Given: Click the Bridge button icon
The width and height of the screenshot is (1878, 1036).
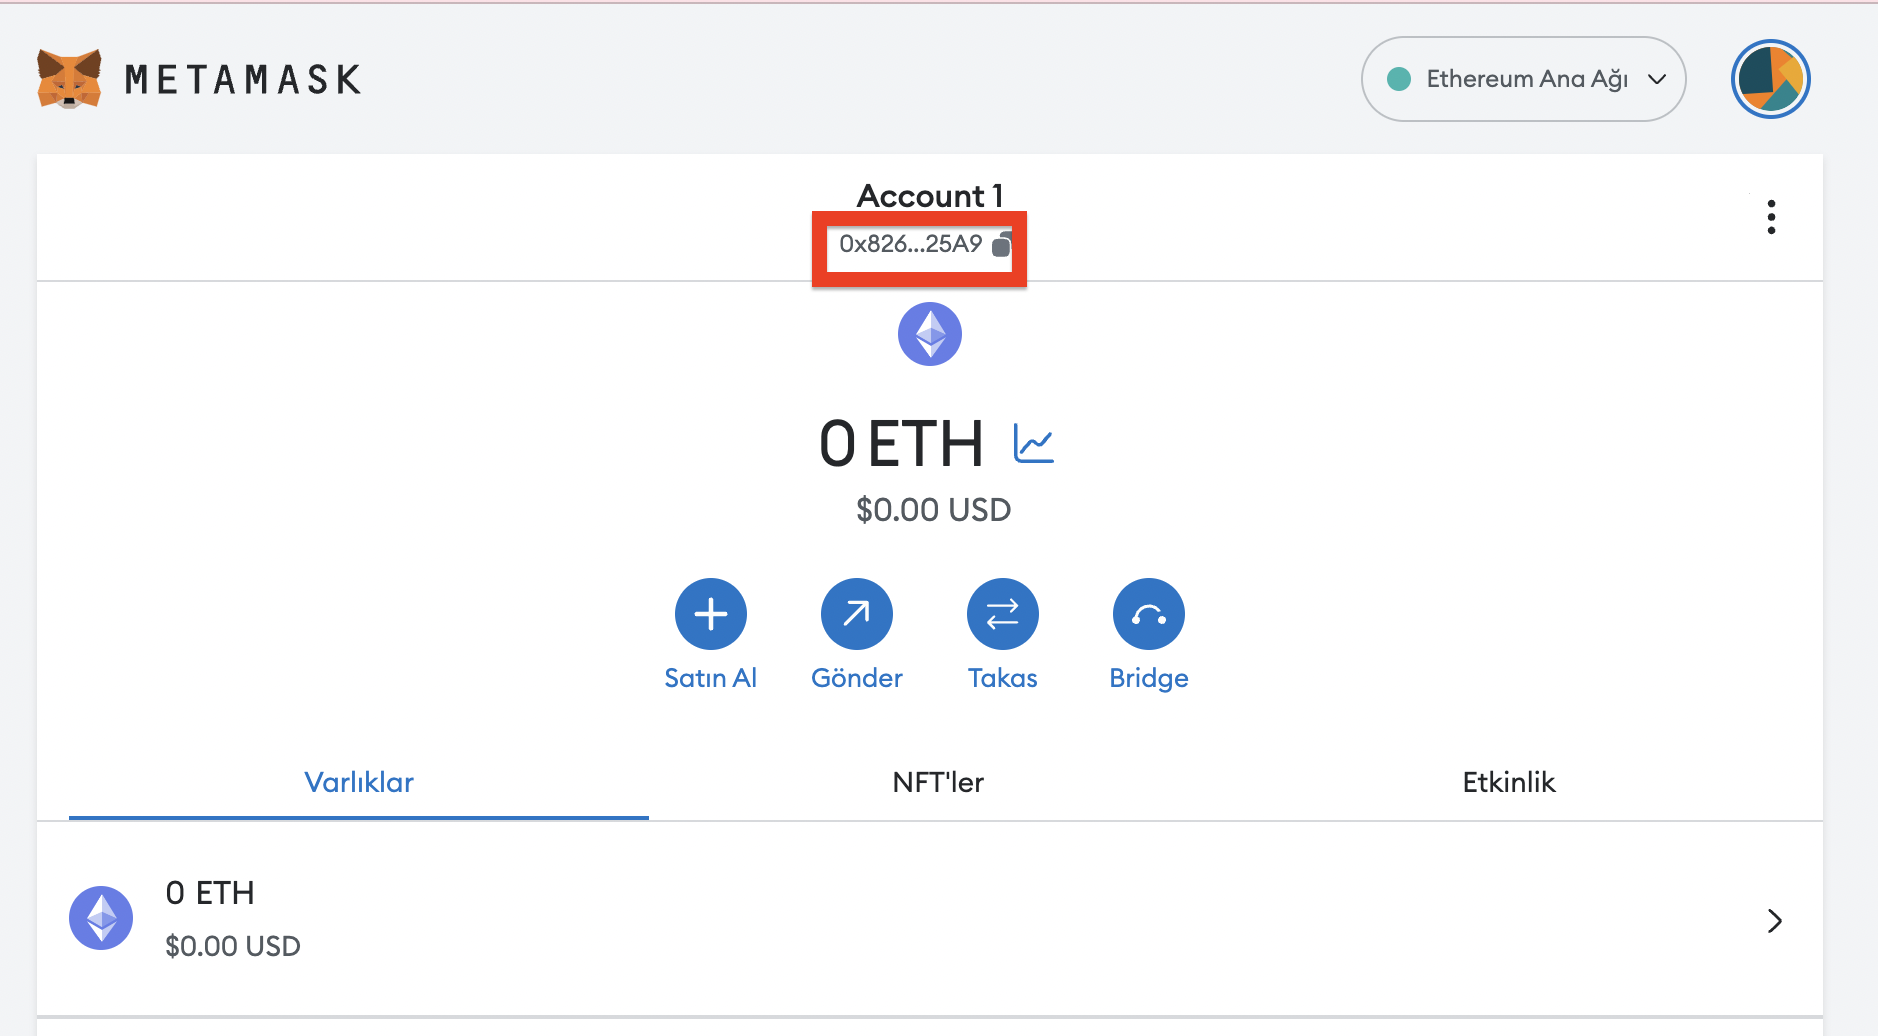Looking at the screenshot, I should tap(1149, 614).
